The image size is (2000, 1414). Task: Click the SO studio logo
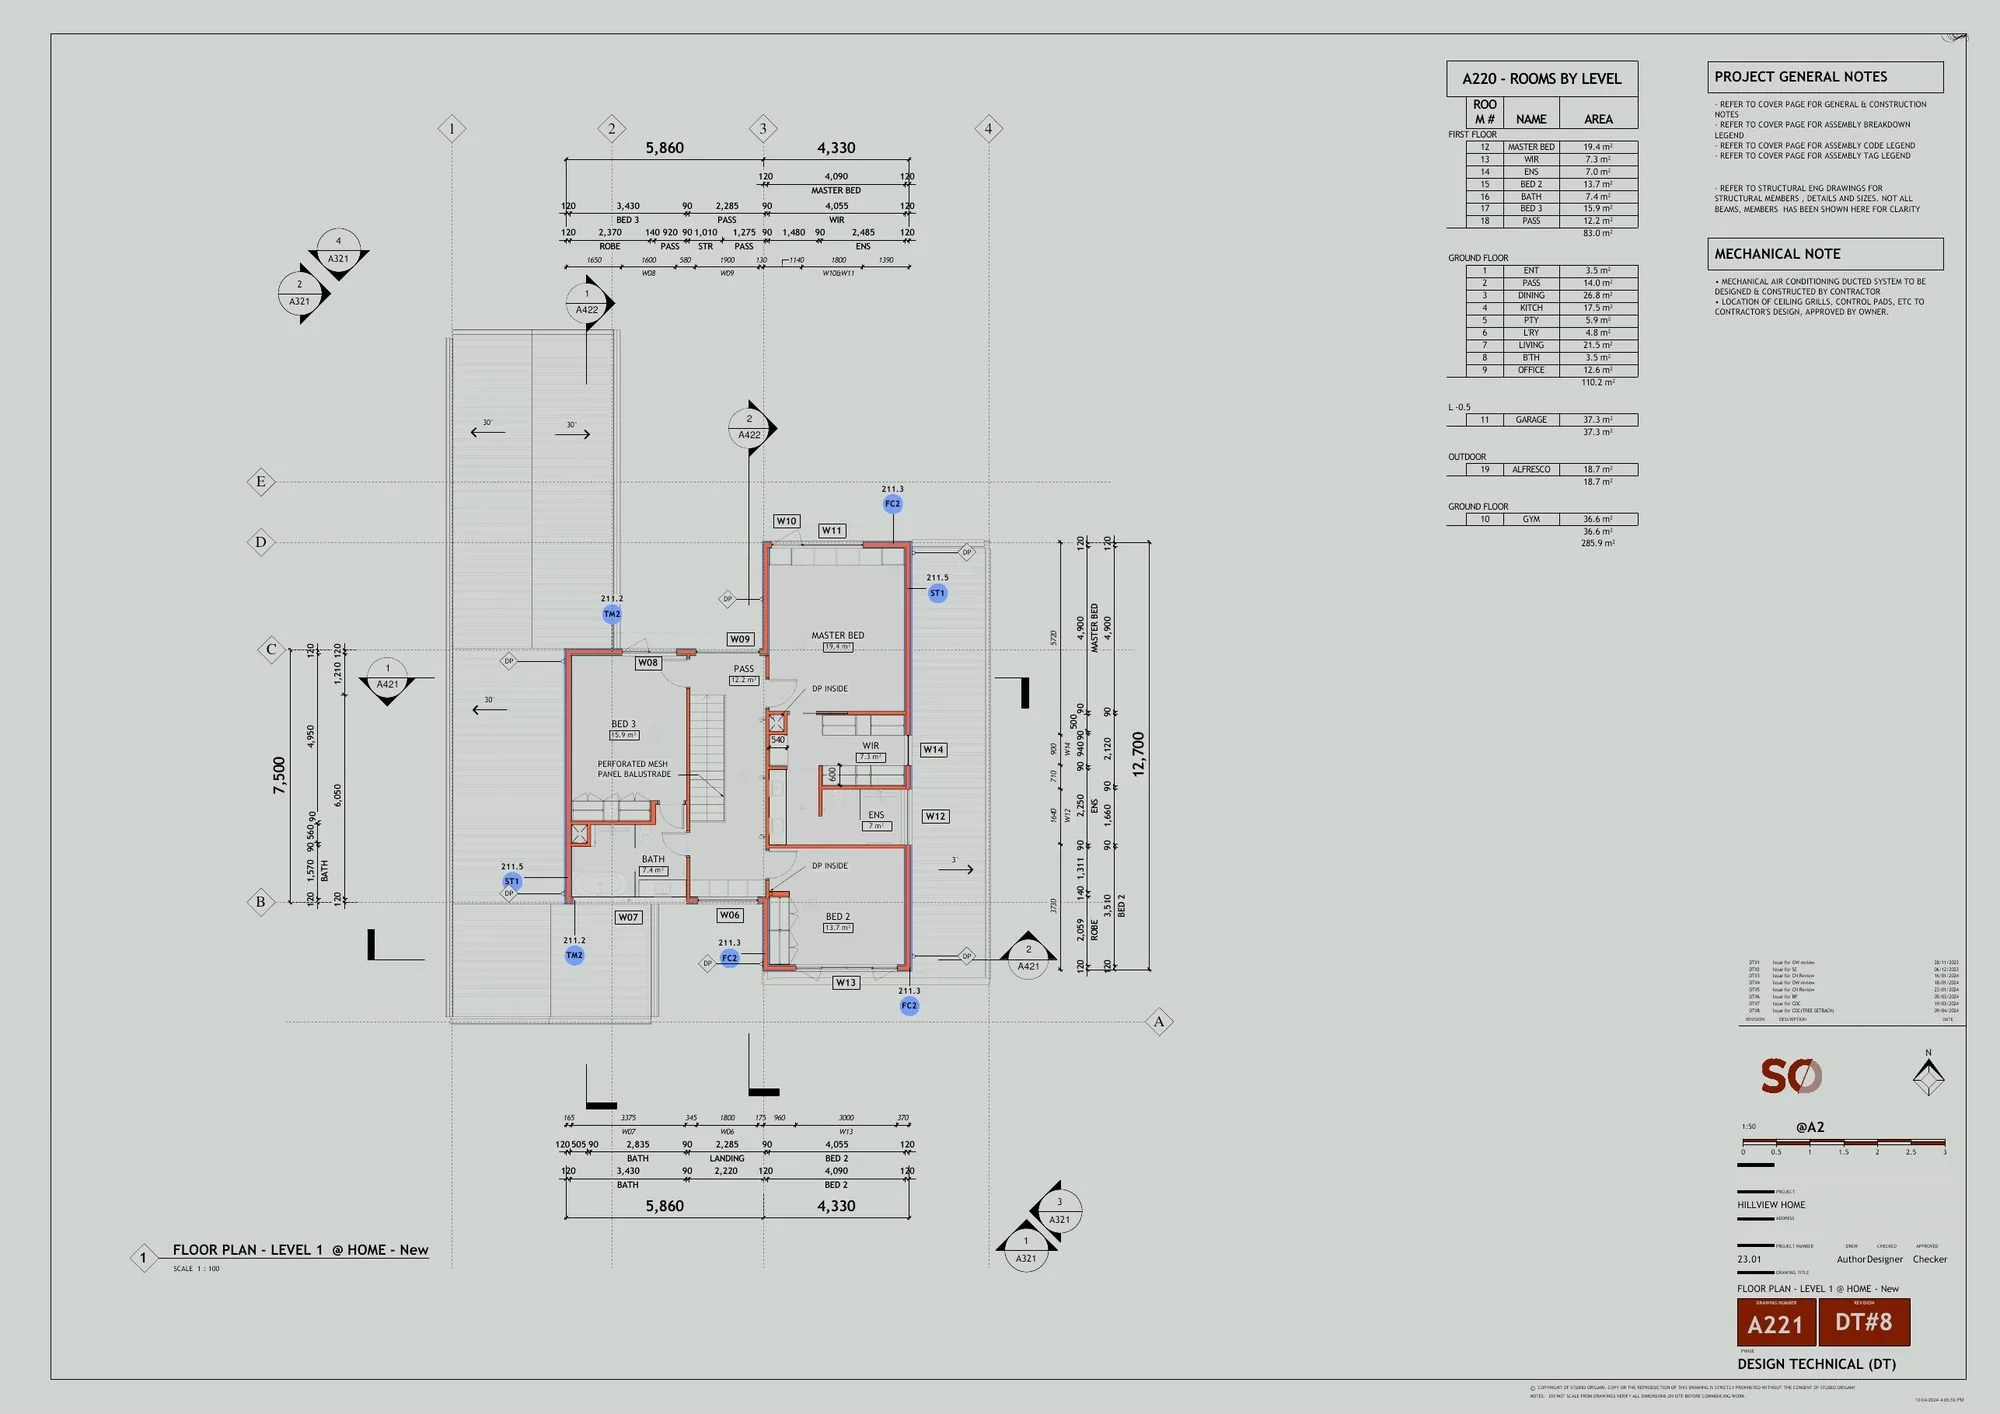[1791, 1076]
